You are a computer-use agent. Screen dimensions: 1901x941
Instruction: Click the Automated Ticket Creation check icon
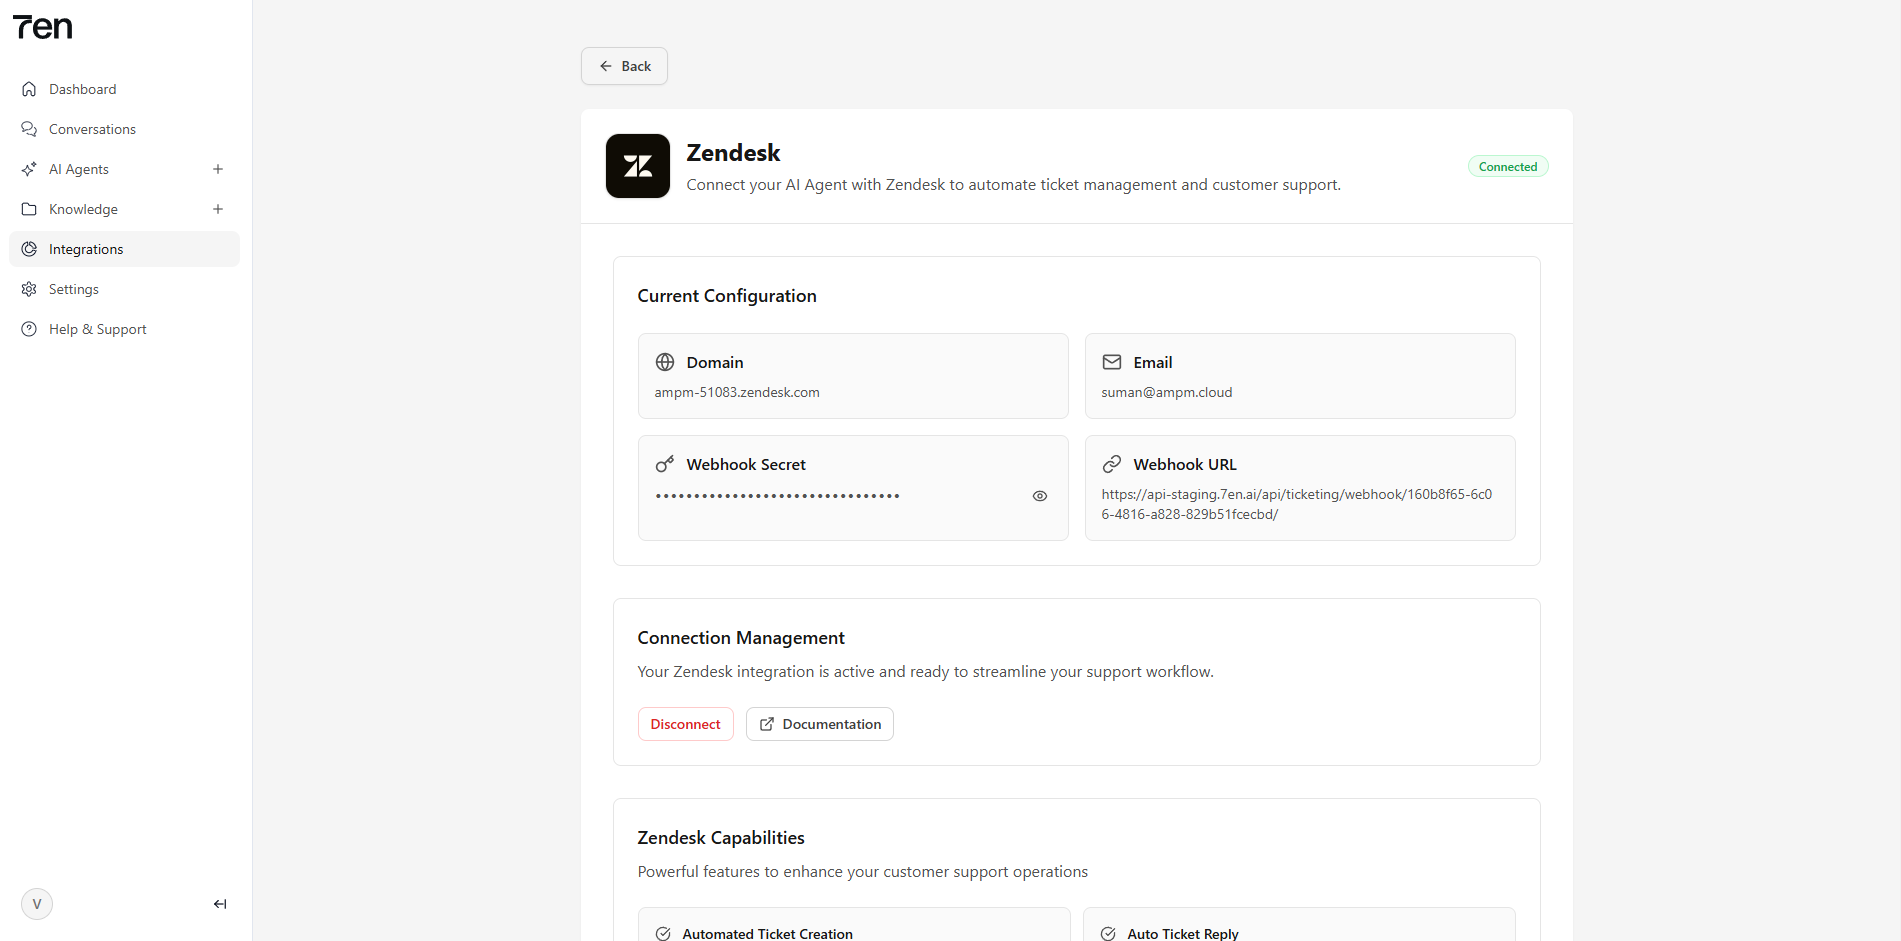tap(662, 933)
